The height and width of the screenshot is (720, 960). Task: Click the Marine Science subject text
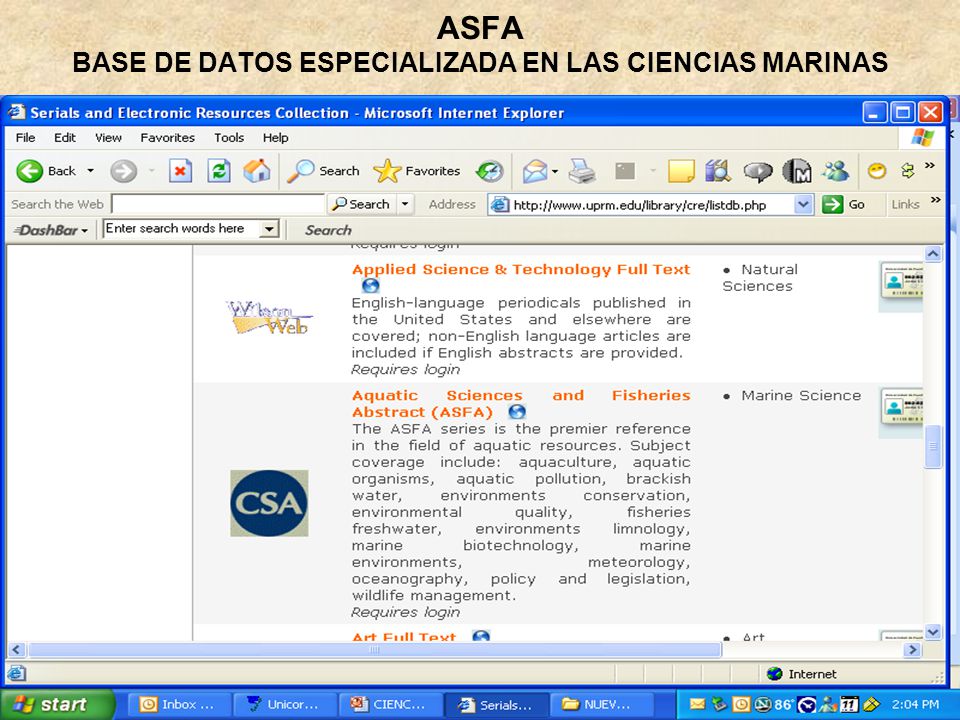point(801,396)
